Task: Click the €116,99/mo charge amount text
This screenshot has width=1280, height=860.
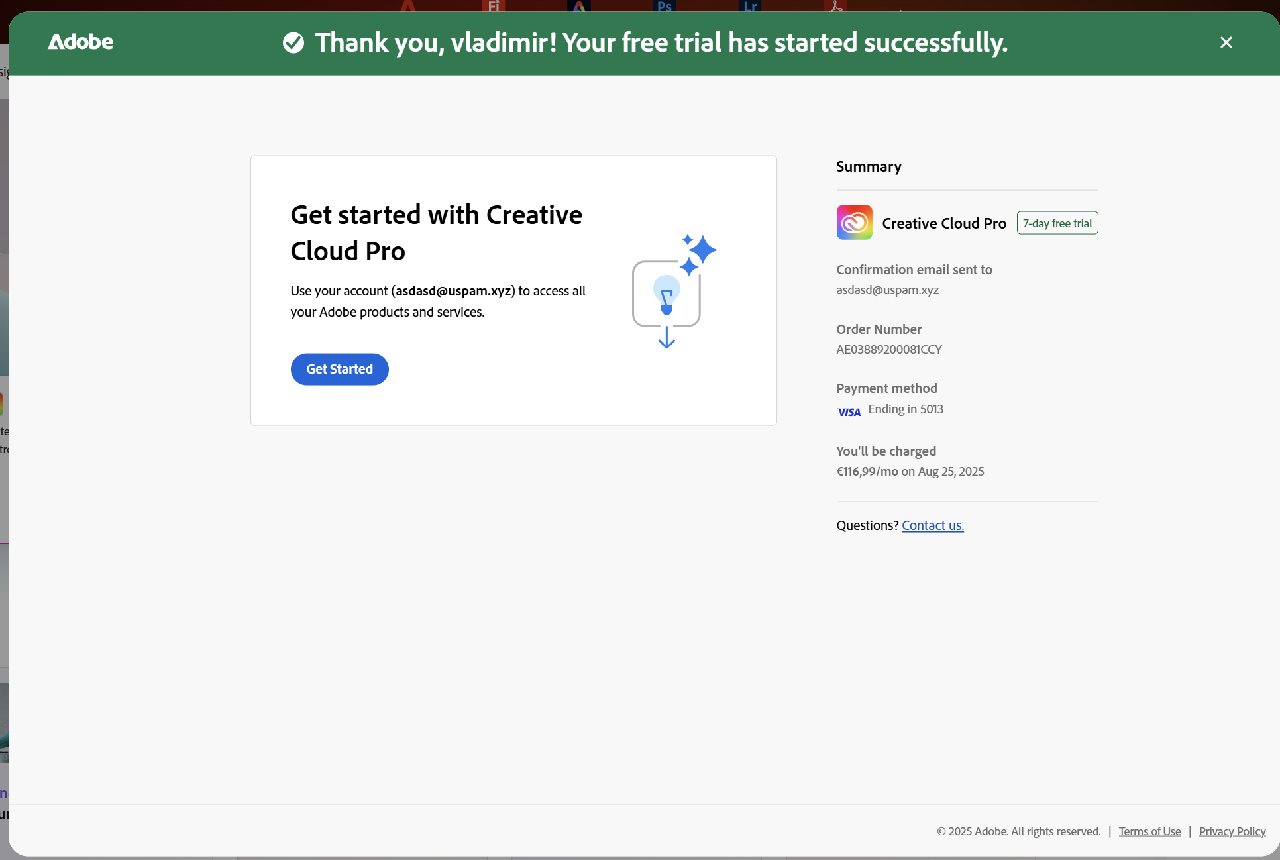Action: click(867, 471)
